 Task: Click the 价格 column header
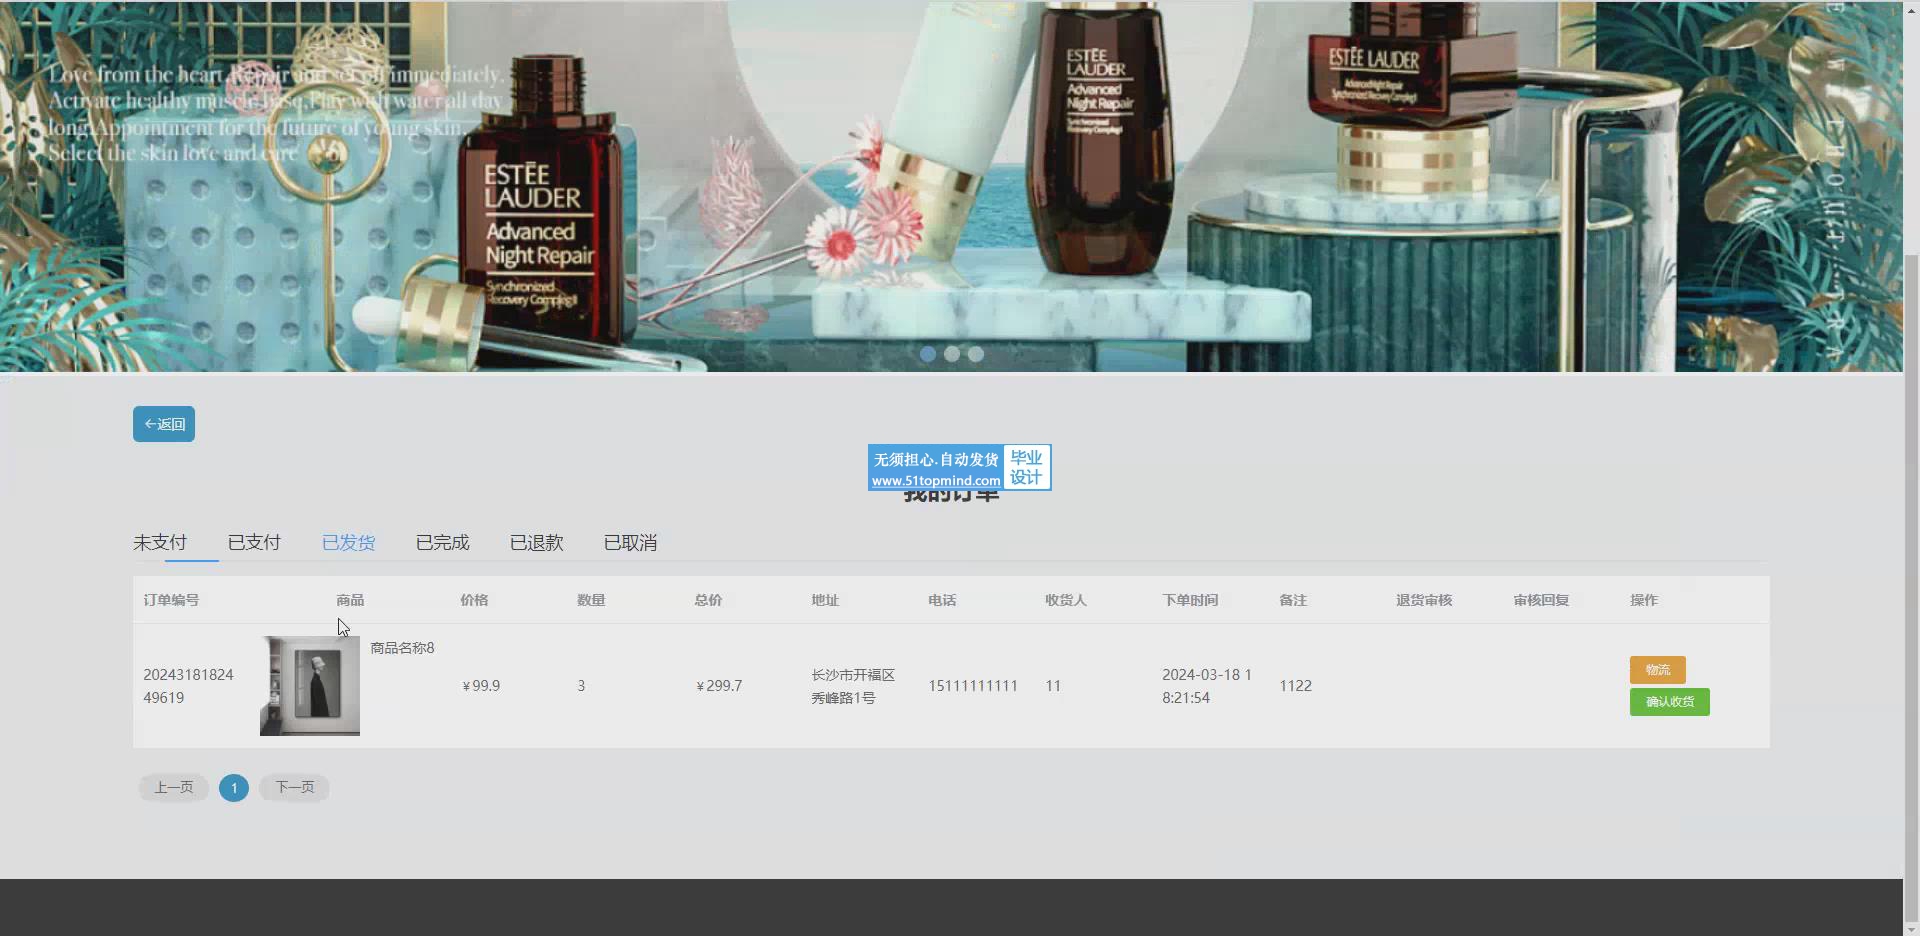[x=474, y=600]
